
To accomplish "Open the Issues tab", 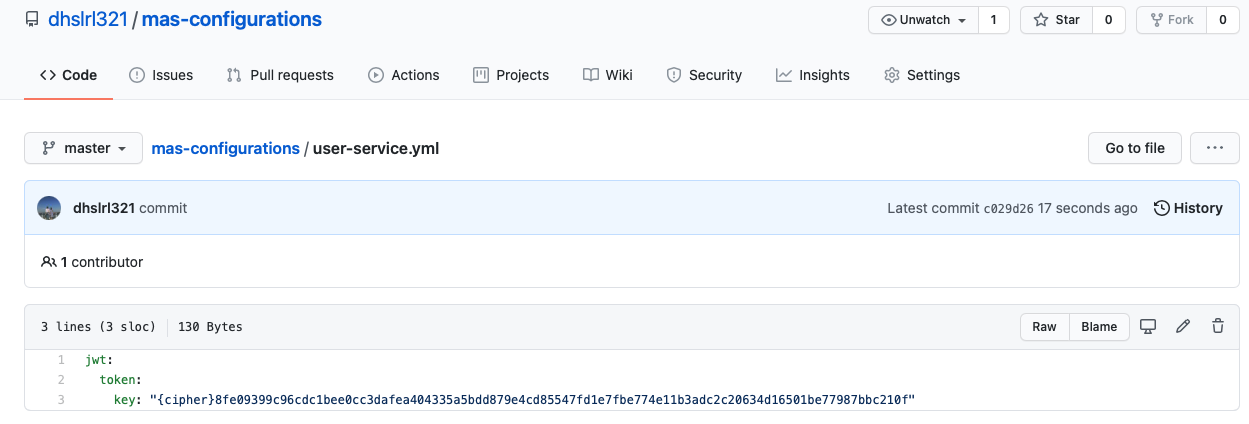I will pos(161,75).
